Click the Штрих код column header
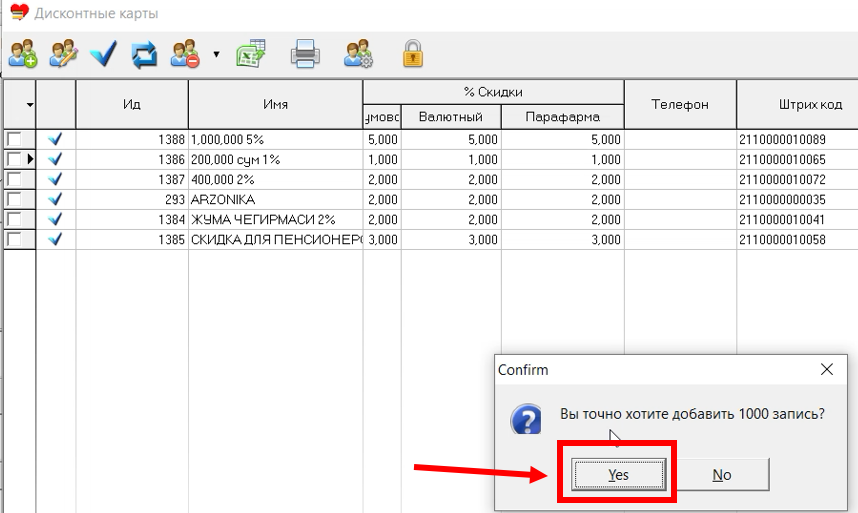This screenshot has width=858, height=513. [x=798, y=104]
